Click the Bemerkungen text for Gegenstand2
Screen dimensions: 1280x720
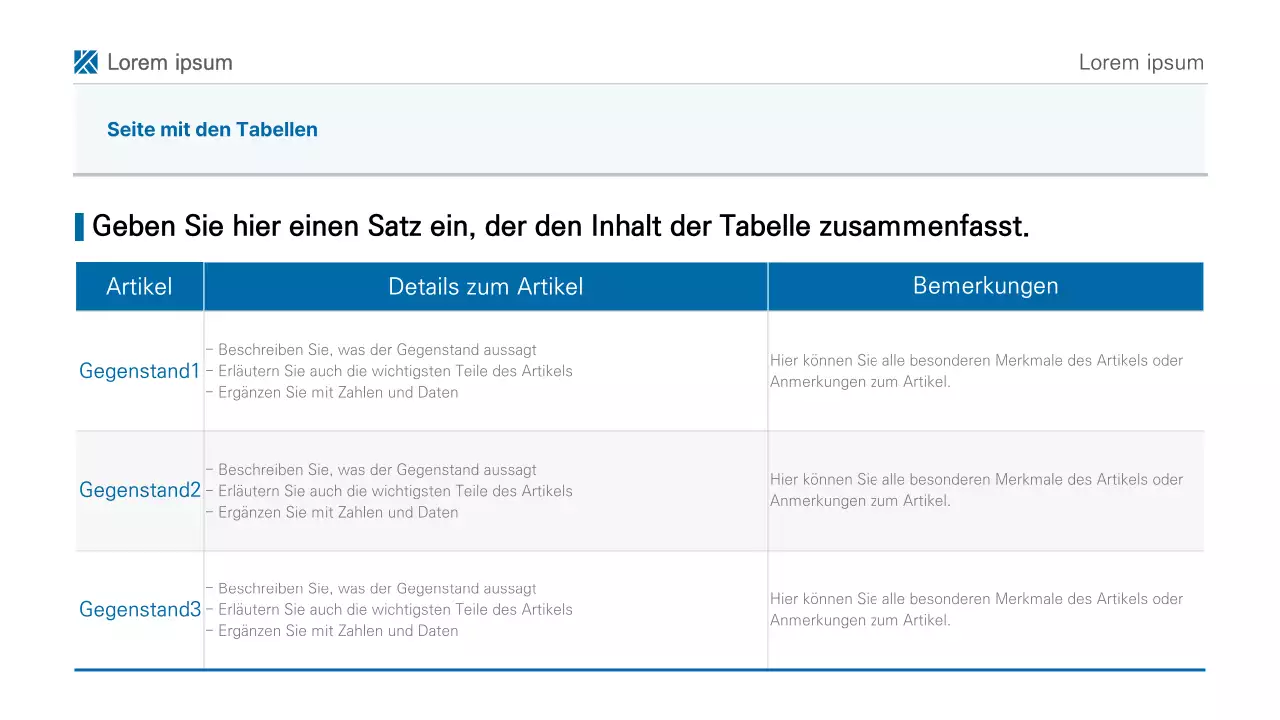pos(976,489)
